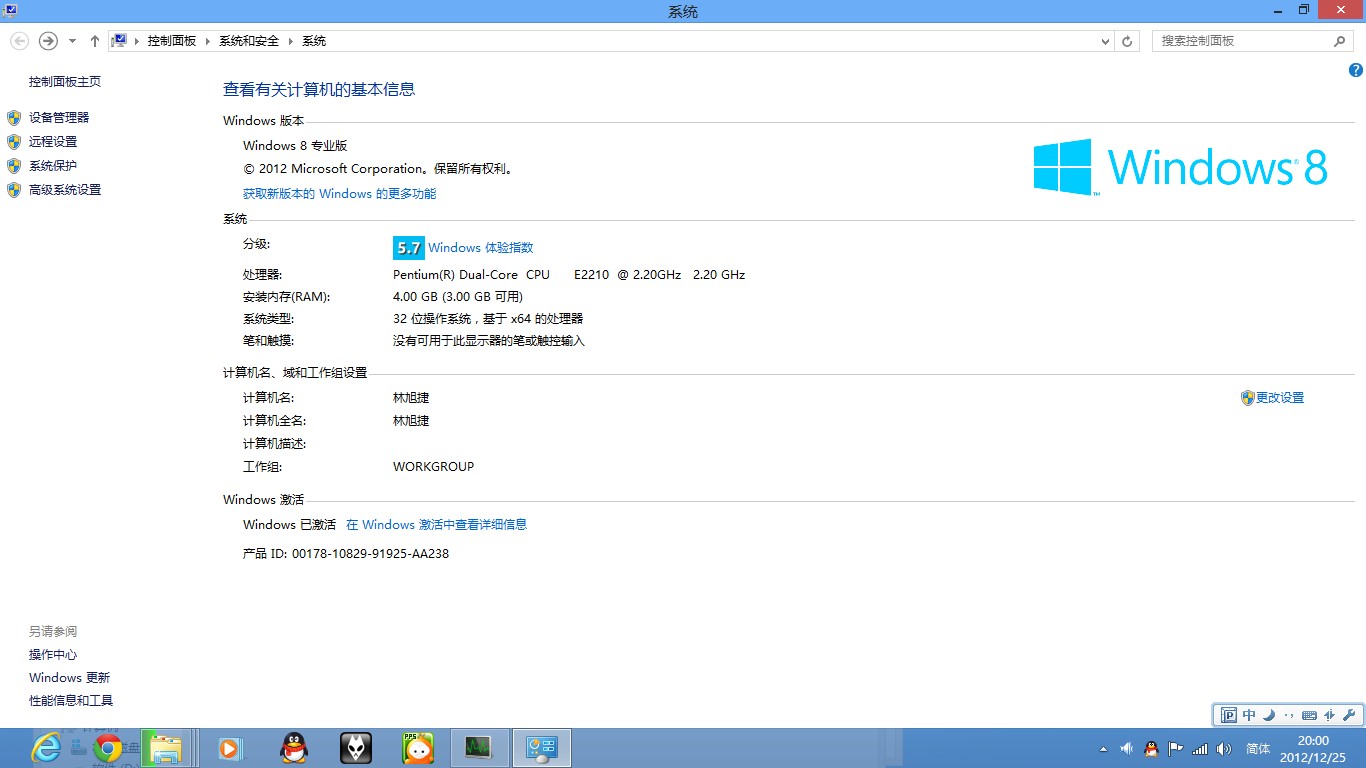Click the magnifier search icon
The height and width of the screenshot is (768, 1366).
[x=1339, y=41]
